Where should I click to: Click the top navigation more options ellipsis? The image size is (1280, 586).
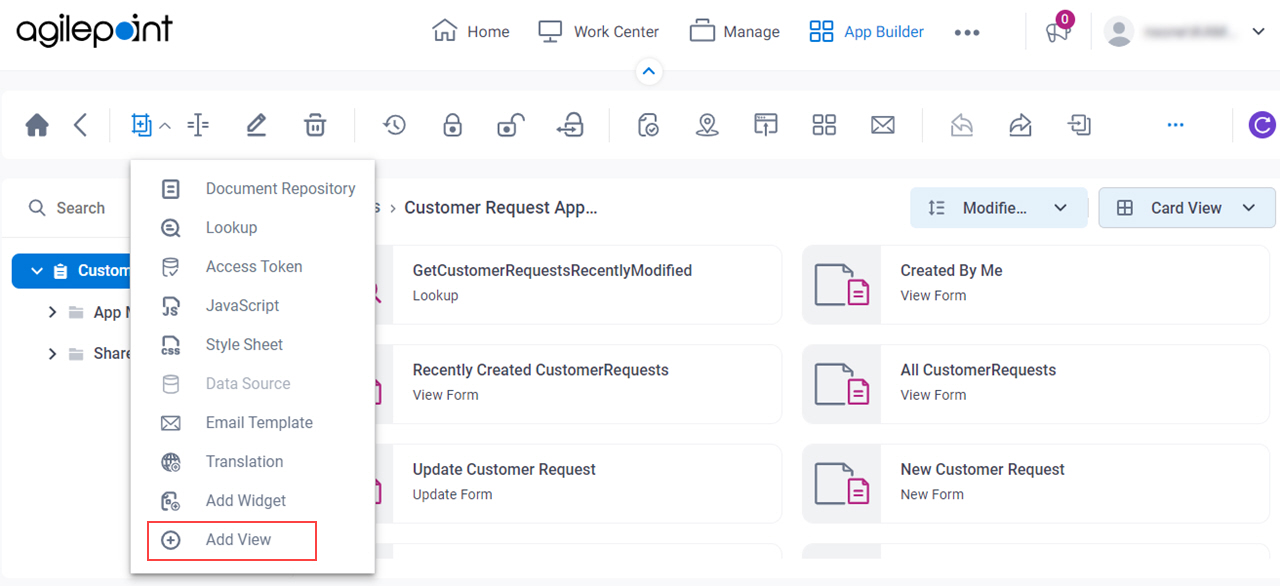(967, 32)
